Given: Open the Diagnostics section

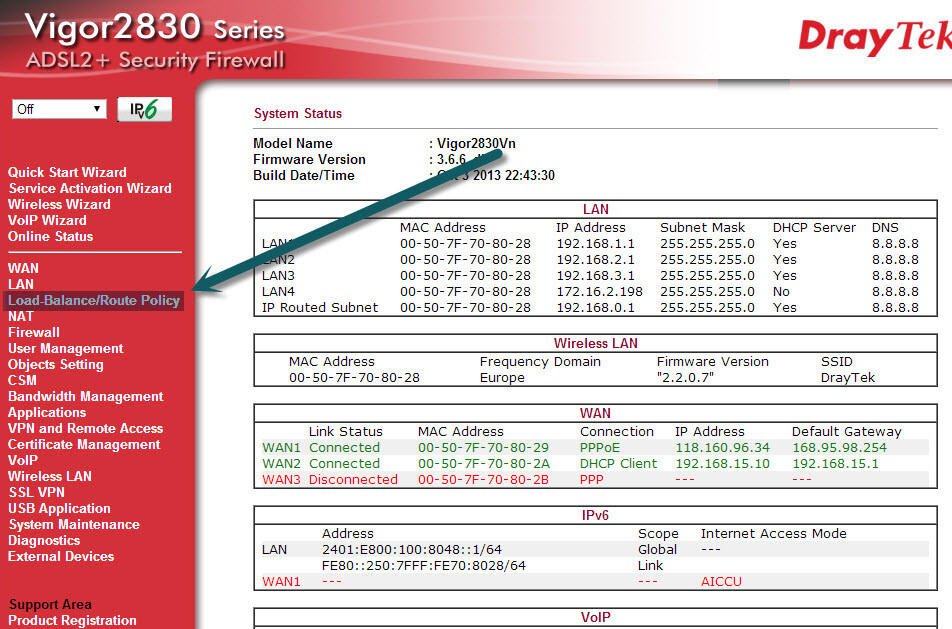Looking at the screenshot, I should [x=43, y=540].
